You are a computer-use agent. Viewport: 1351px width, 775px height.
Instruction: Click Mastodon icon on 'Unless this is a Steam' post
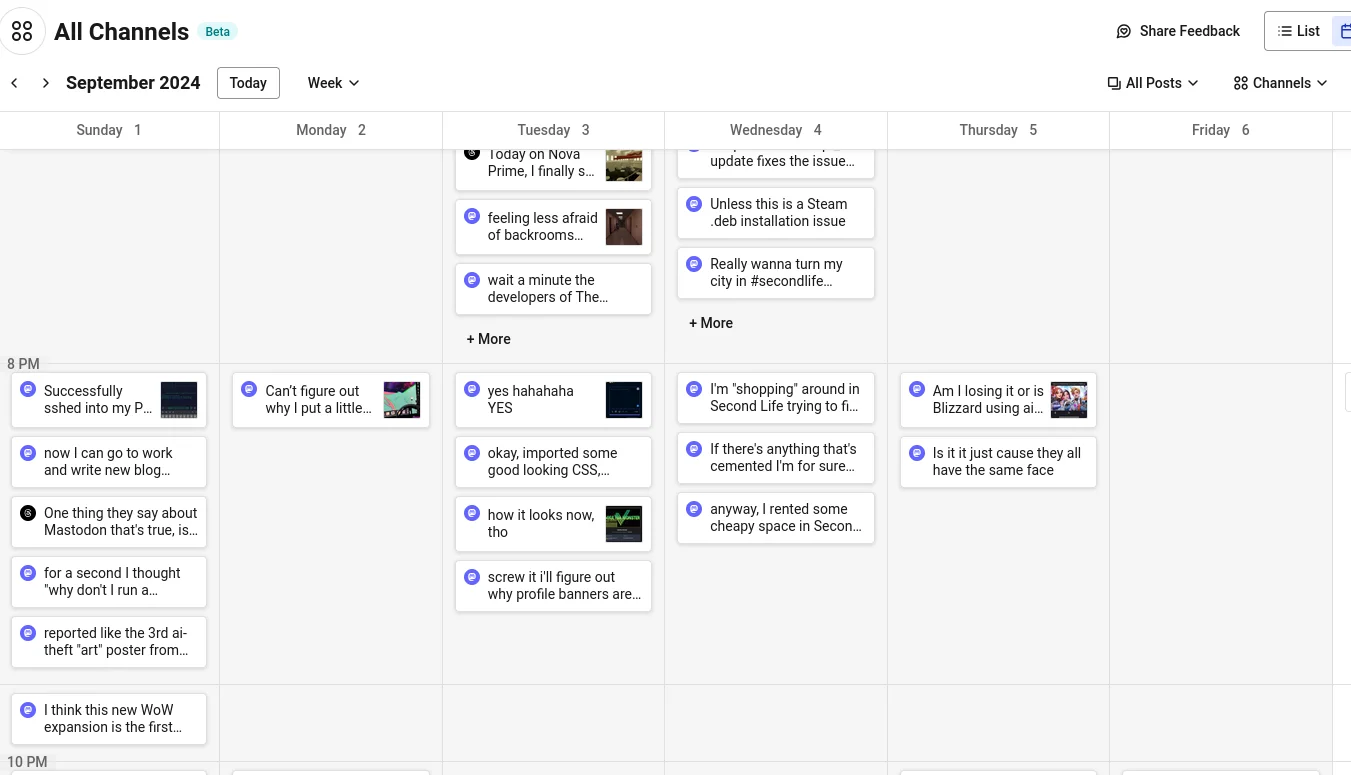[x=694, y=204]
